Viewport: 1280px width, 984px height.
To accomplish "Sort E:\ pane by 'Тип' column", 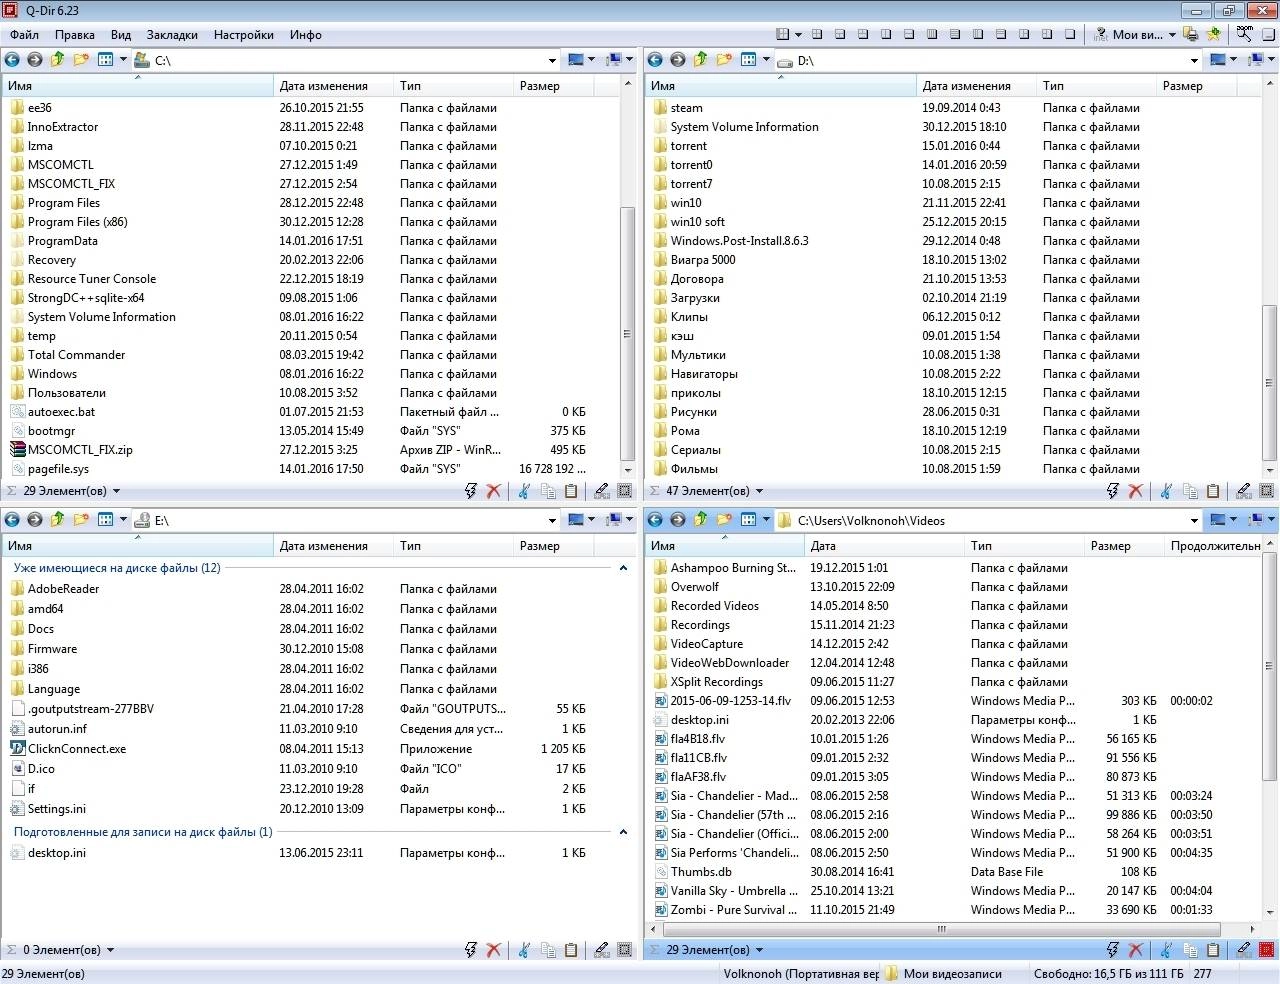I will pyautogui.click(x=453, y=546).
